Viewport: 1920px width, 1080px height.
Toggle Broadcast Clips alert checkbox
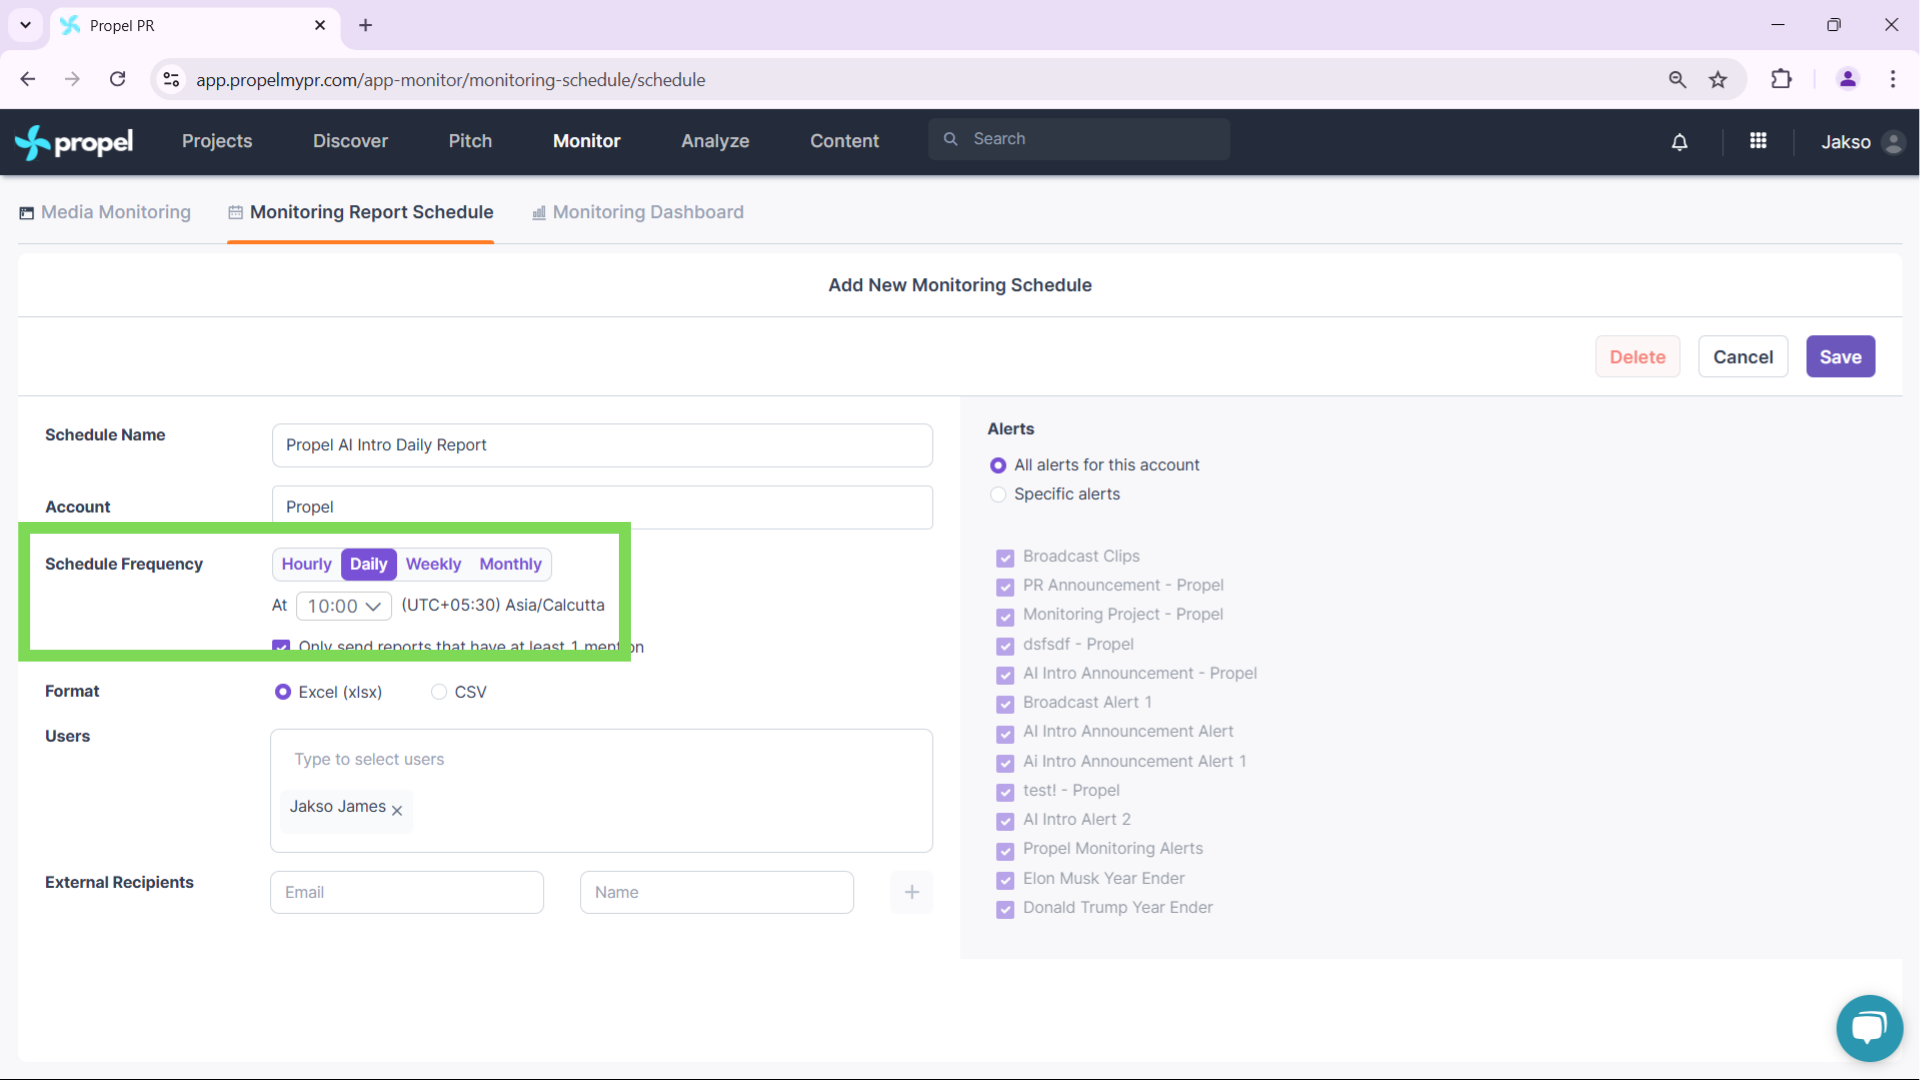pyautogui.click(x=1005, y=557)
